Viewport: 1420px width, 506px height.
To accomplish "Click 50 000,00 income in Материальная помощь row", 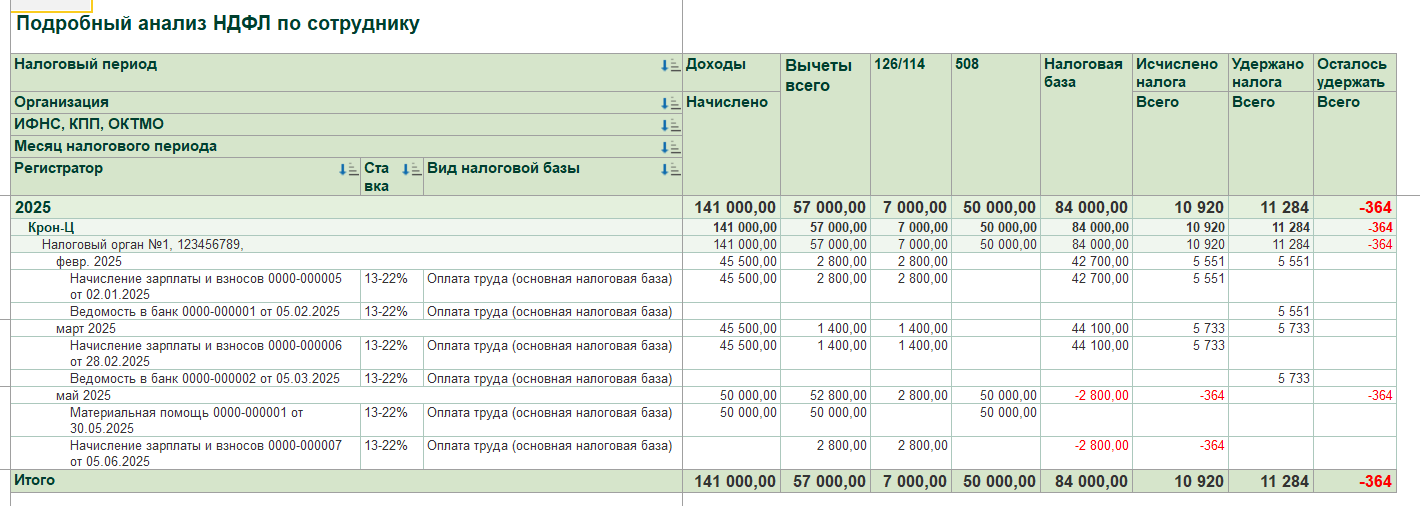I will 747,412.
